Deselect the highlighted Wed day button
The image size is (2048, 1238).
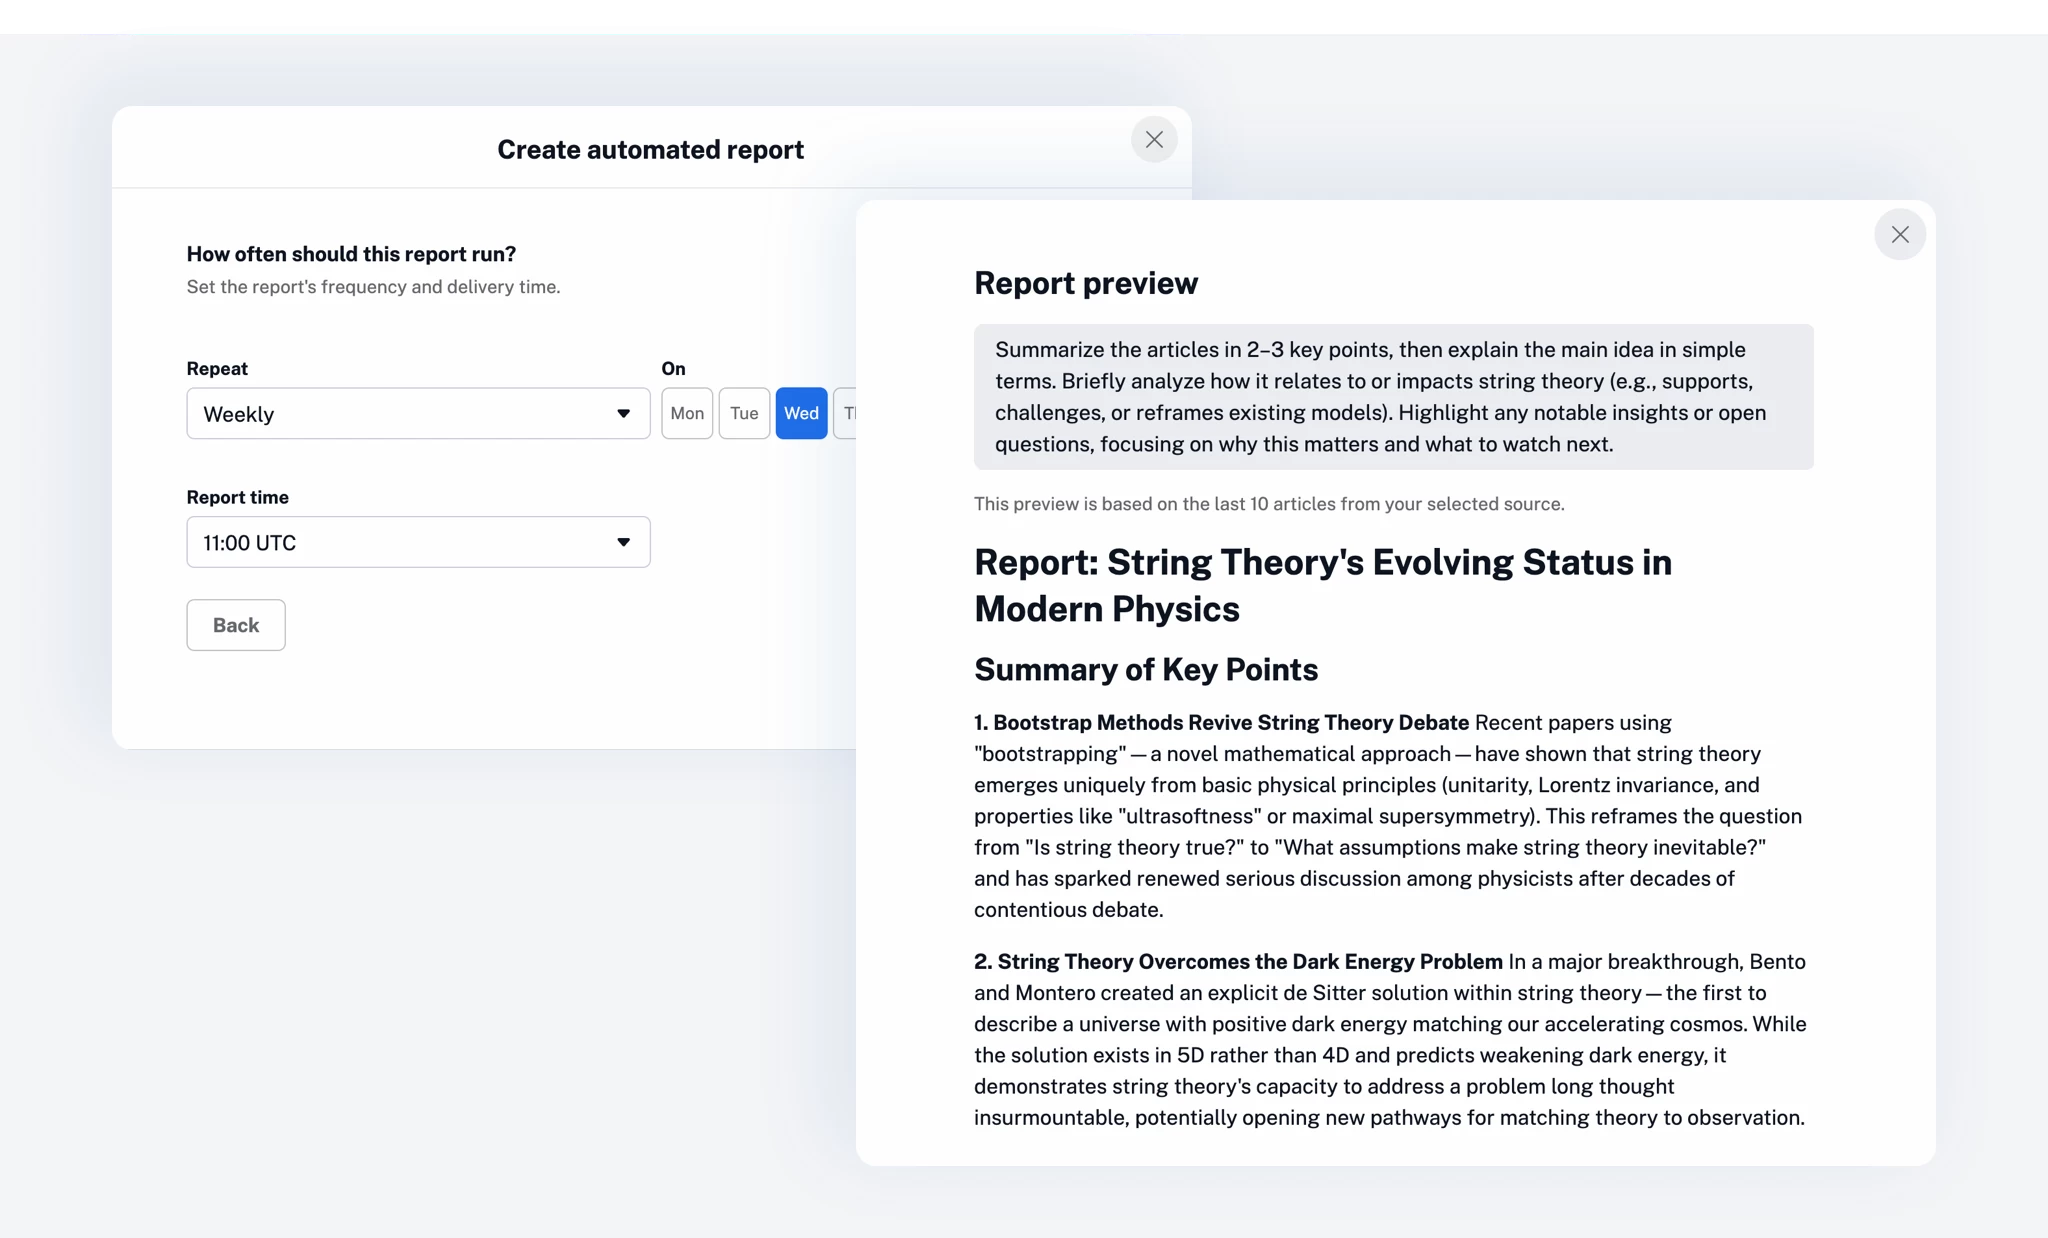[801, 413]
